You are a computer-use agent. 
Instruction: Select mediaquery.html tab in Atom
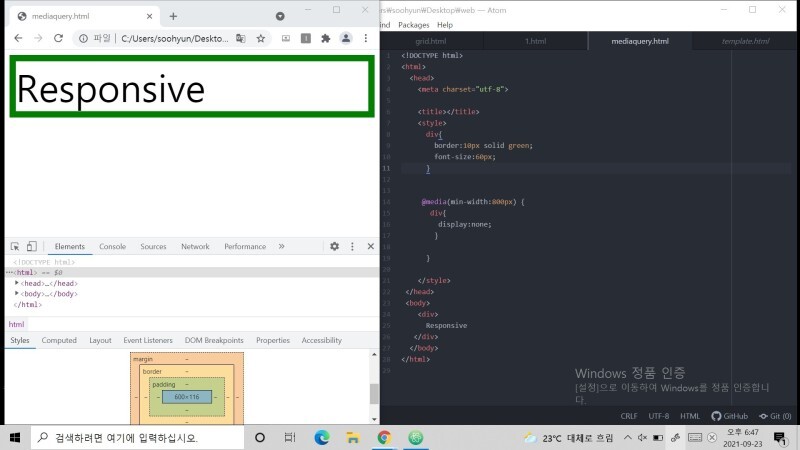[x=640, y=41]
